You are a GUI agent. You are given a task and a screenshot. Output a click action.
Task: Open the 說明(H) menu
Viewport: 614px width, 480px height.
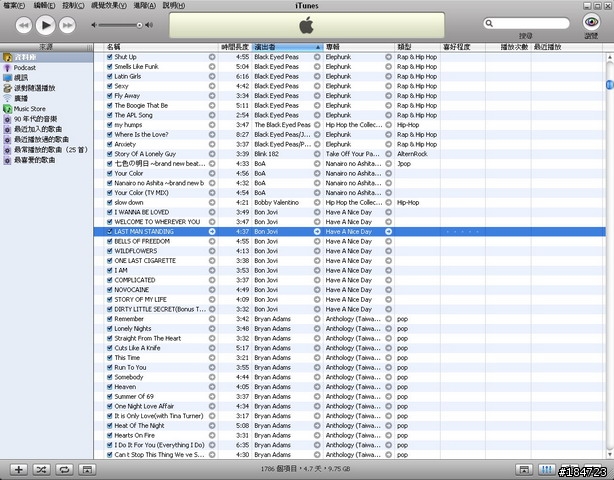[x=173, y=5]
